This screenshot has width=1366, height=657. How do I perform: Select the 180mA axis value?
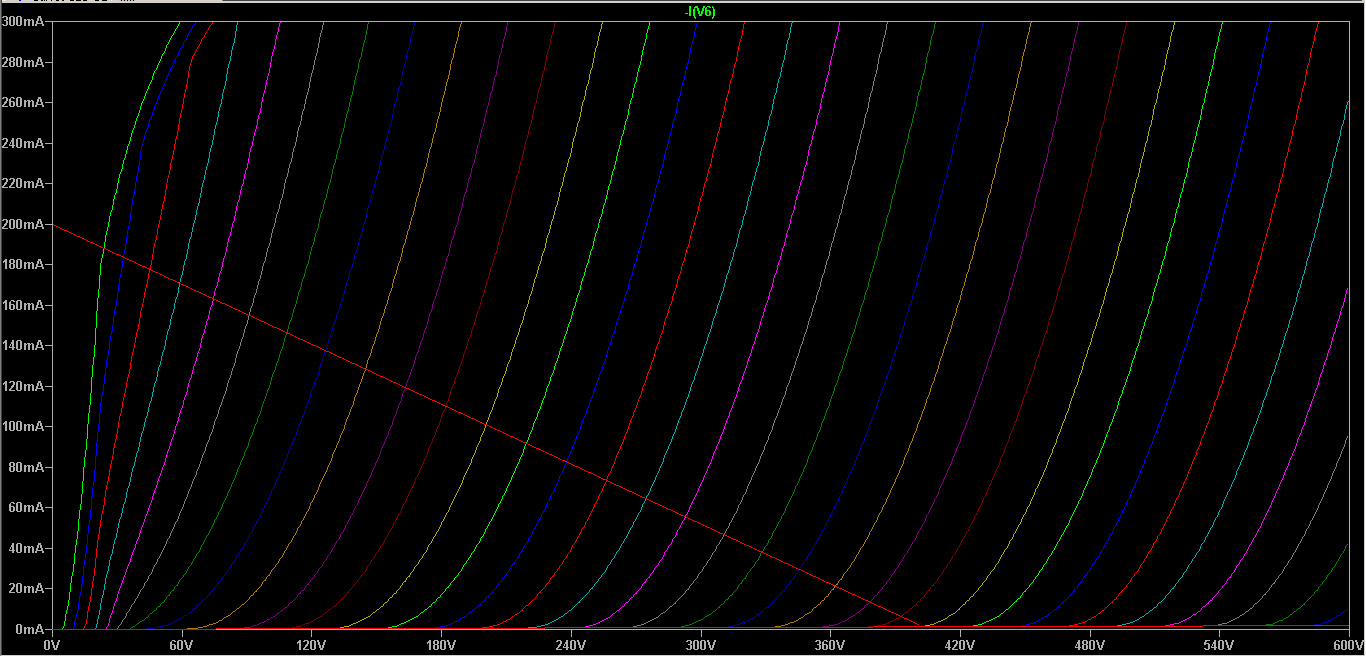pyautogui.click(x=22, y=264)
